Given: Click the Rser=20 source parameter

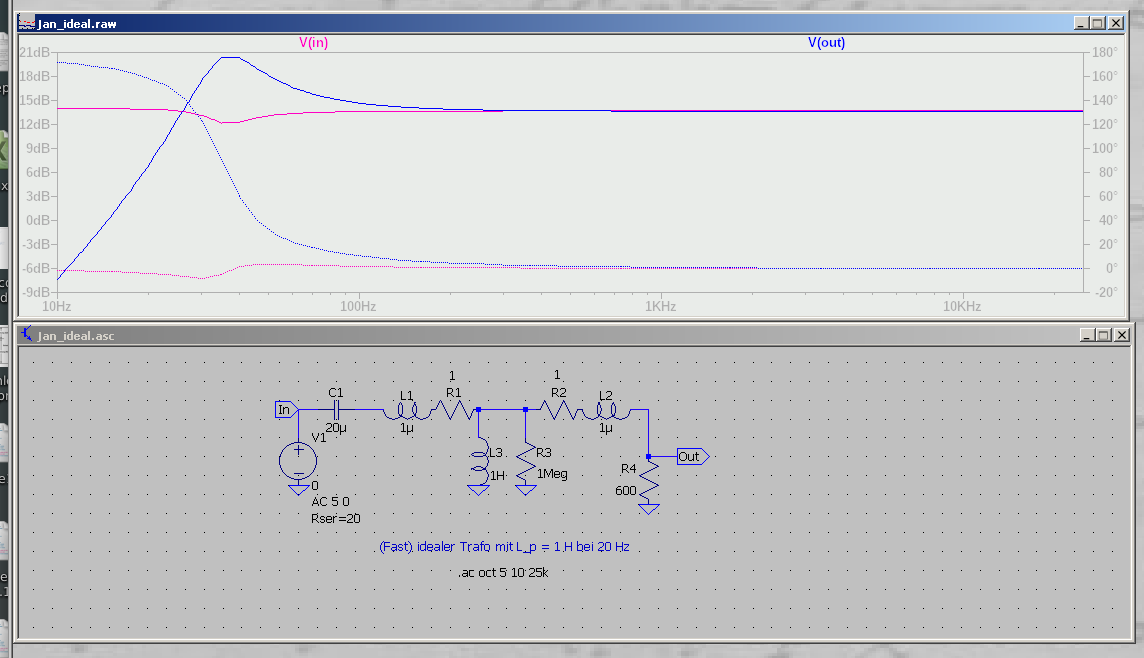Looking at the screenshot, I should point(336,519).
